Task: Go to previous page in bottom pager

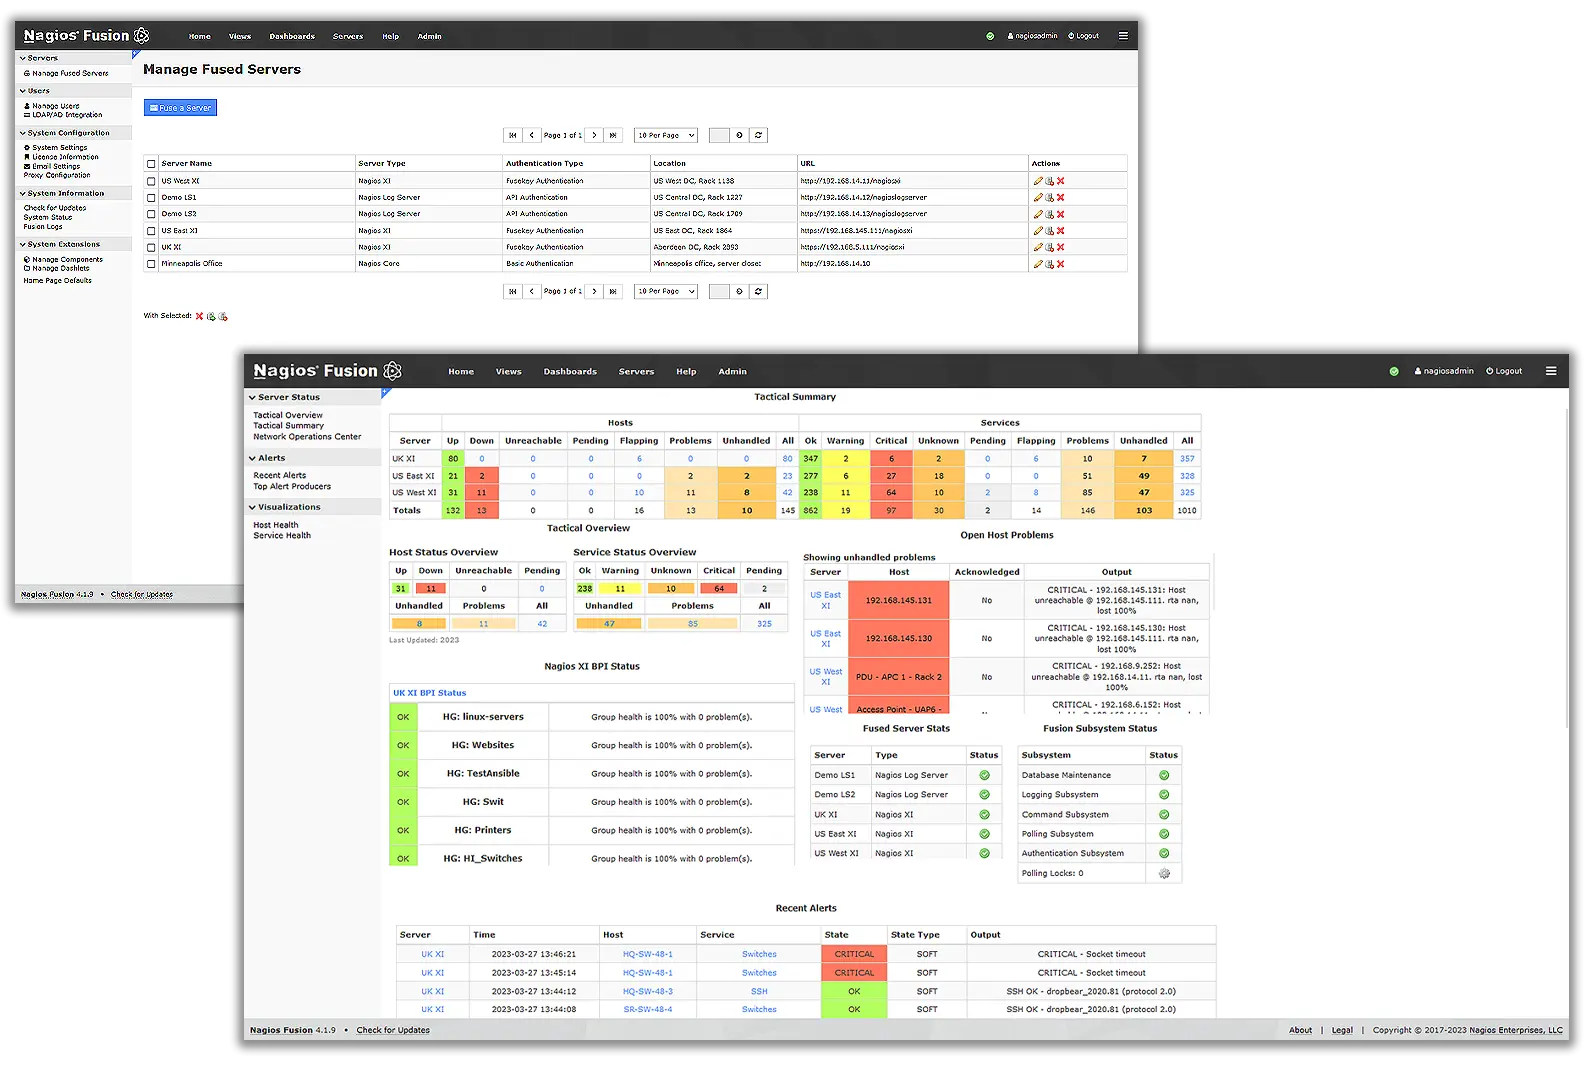Action: coord(532,291)
